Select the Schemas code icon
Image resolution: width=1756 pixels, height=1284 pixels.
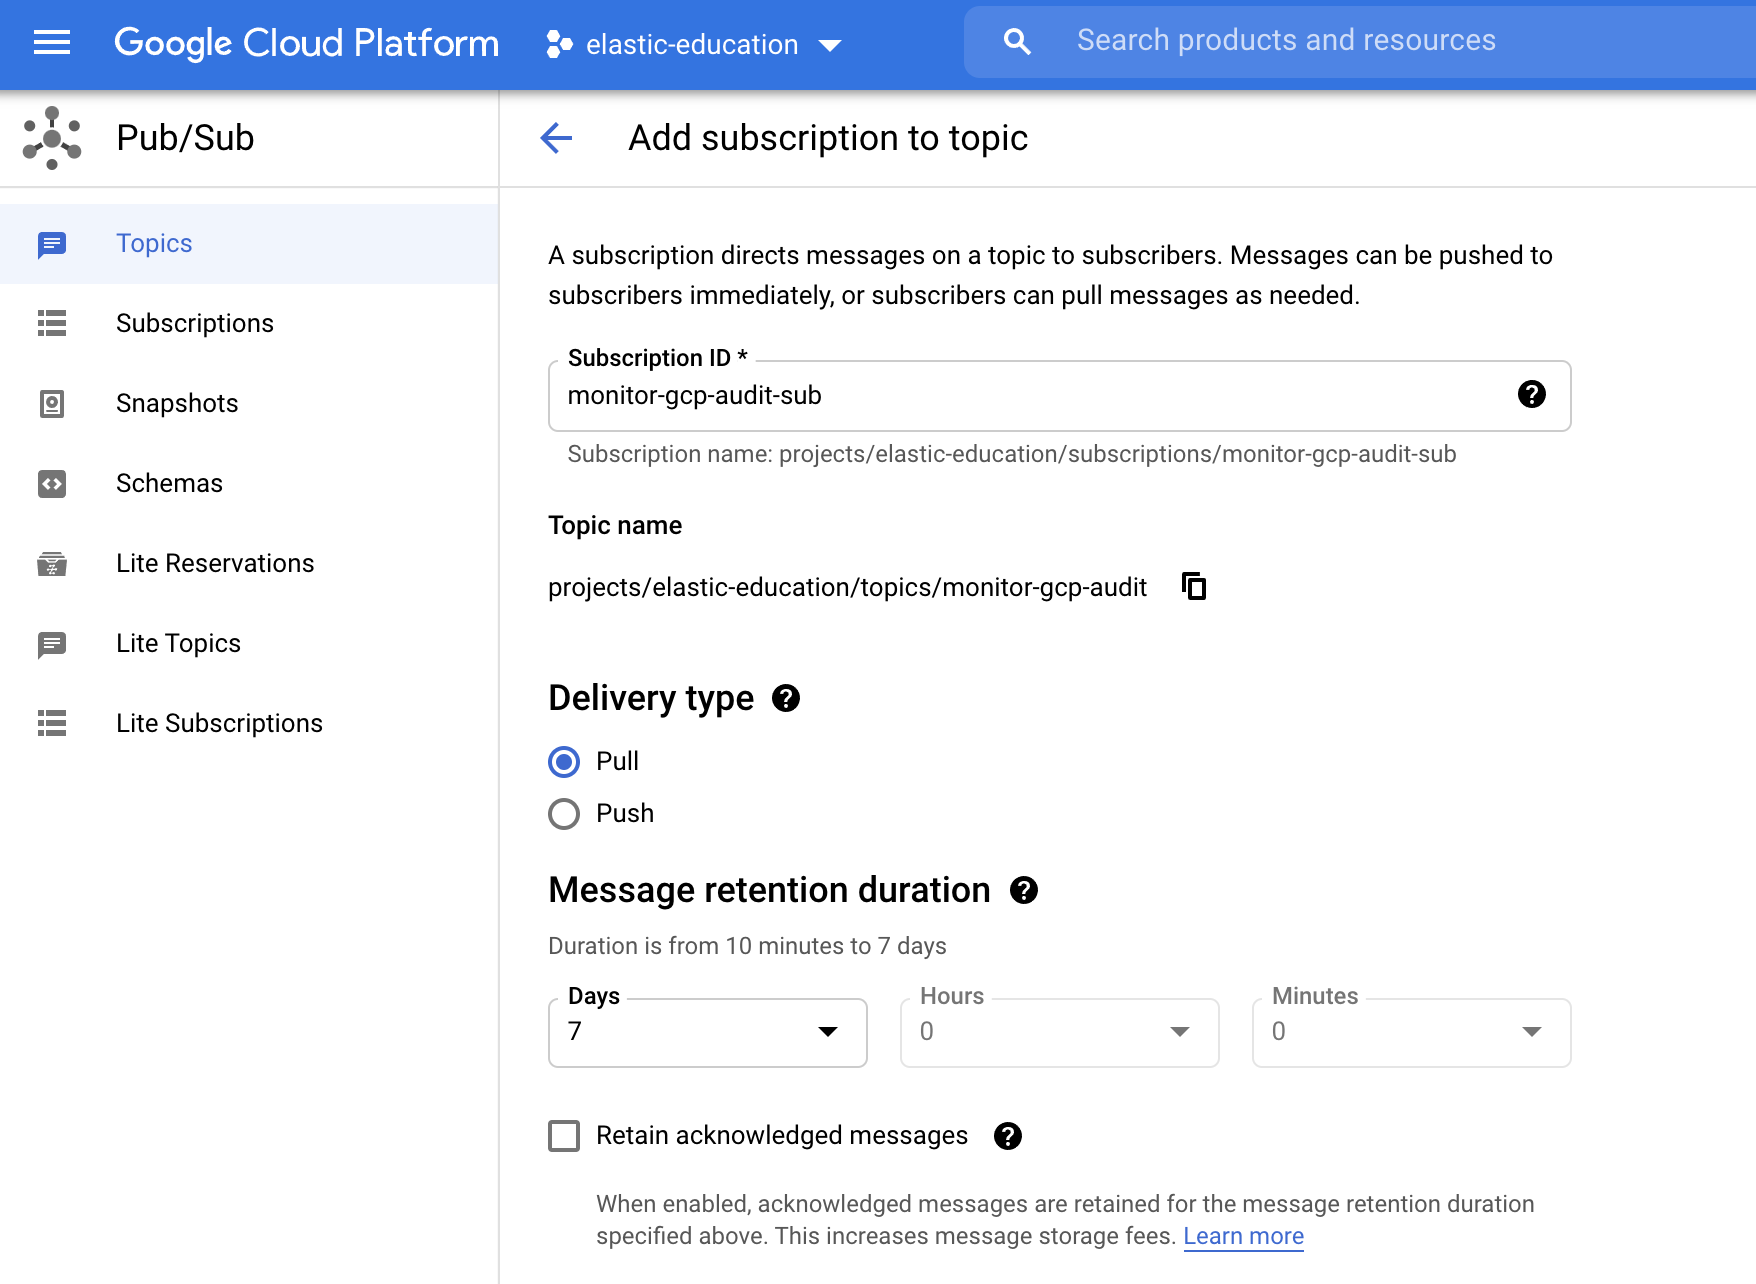(x=51, y=483)
